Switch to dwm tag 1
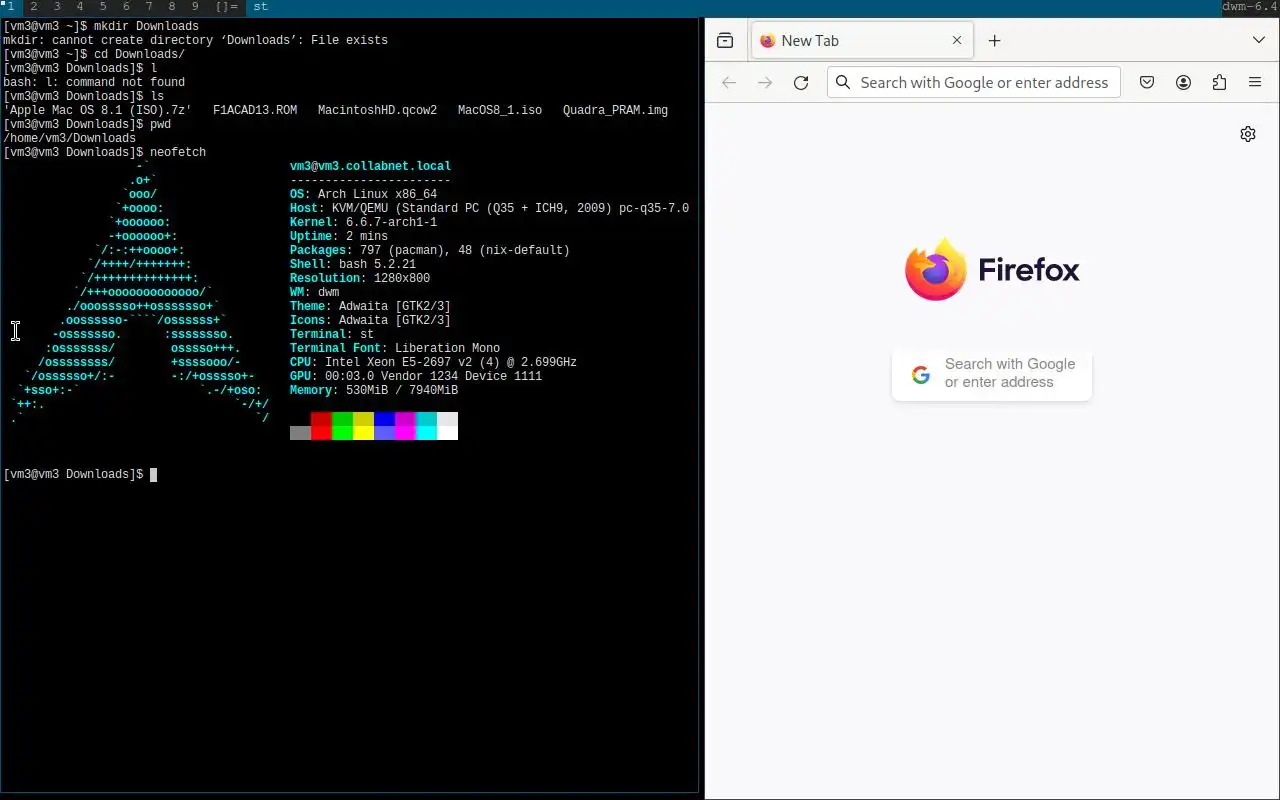 [11, 7]
